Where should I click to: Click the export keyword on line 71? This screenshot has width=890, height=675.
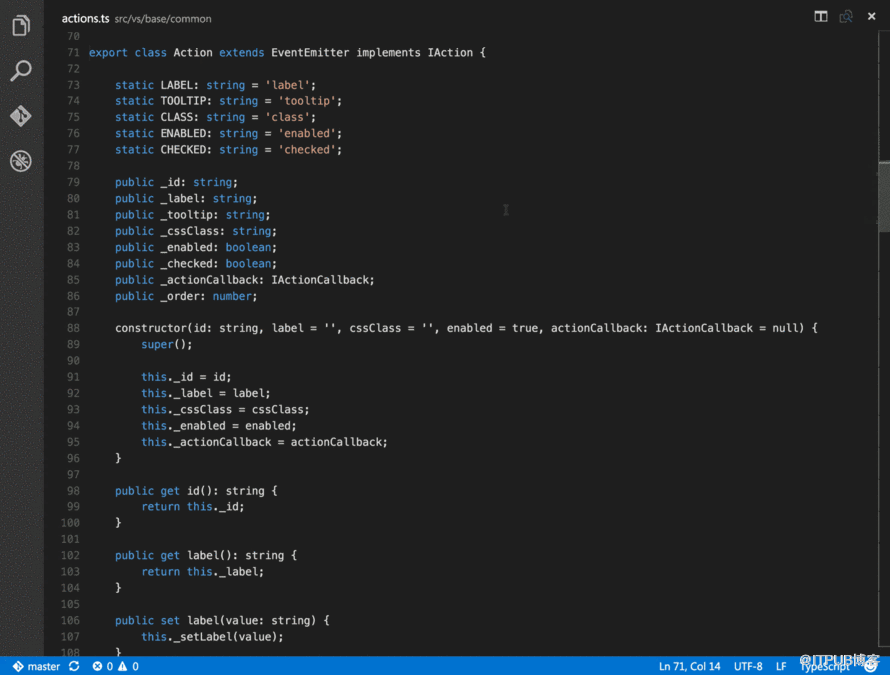tap(108, 53)
